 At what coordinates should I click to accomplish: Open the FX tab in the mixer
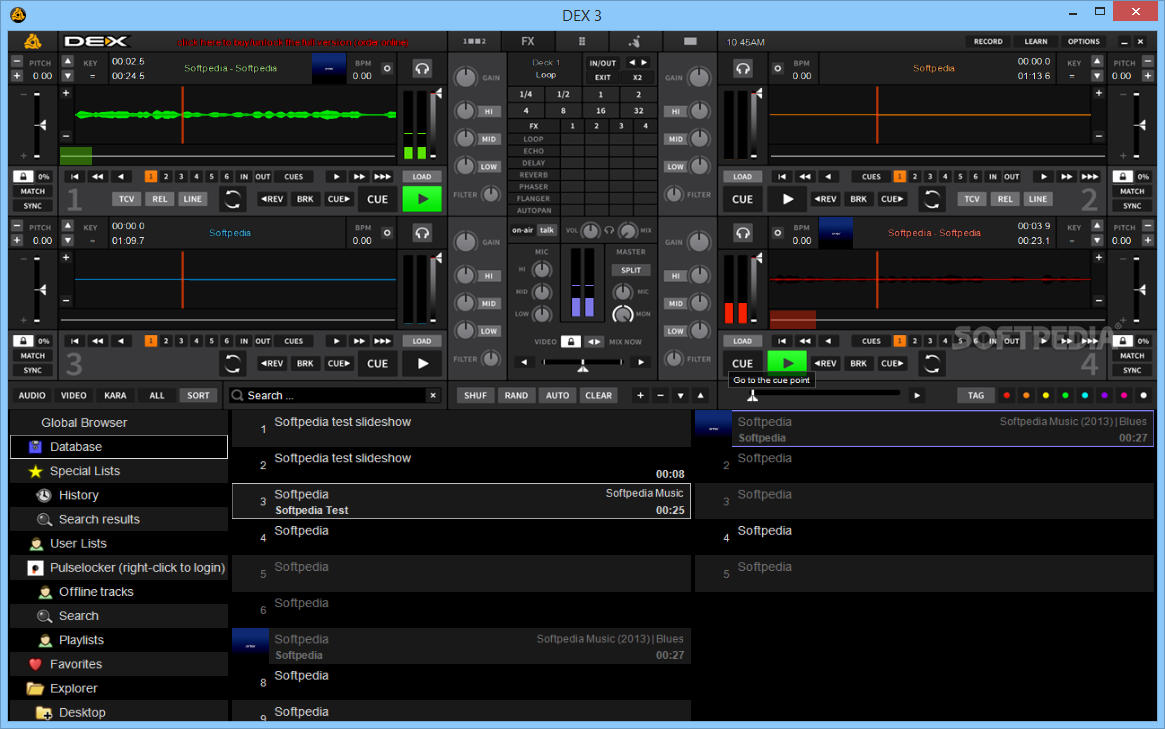(x=528, y=42)
